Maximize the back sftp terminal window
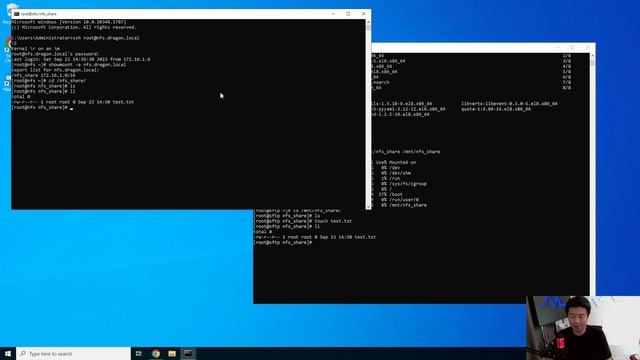640x360 pixels. pos(573,47)
